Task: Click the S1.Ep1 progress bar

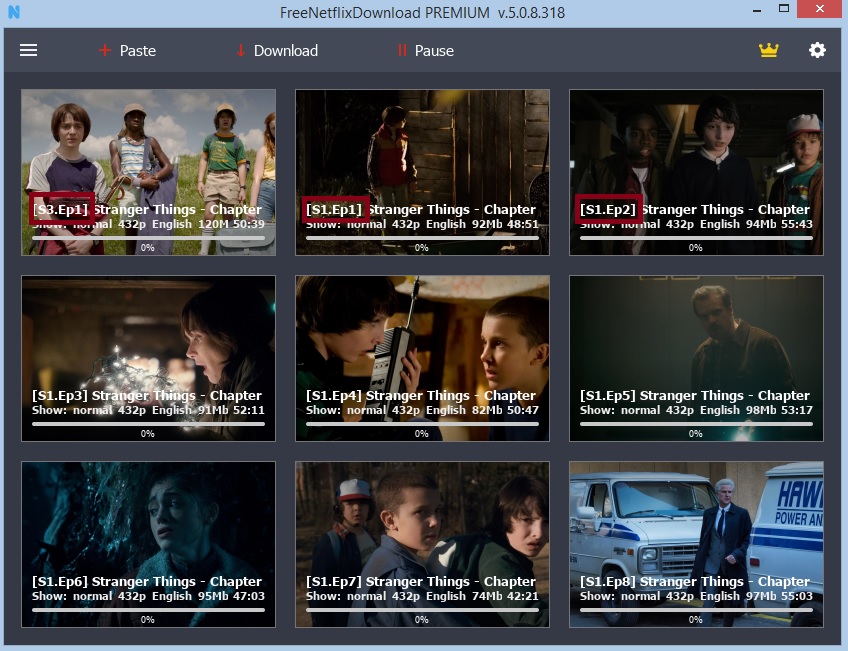Action: [x=422, y=238]
